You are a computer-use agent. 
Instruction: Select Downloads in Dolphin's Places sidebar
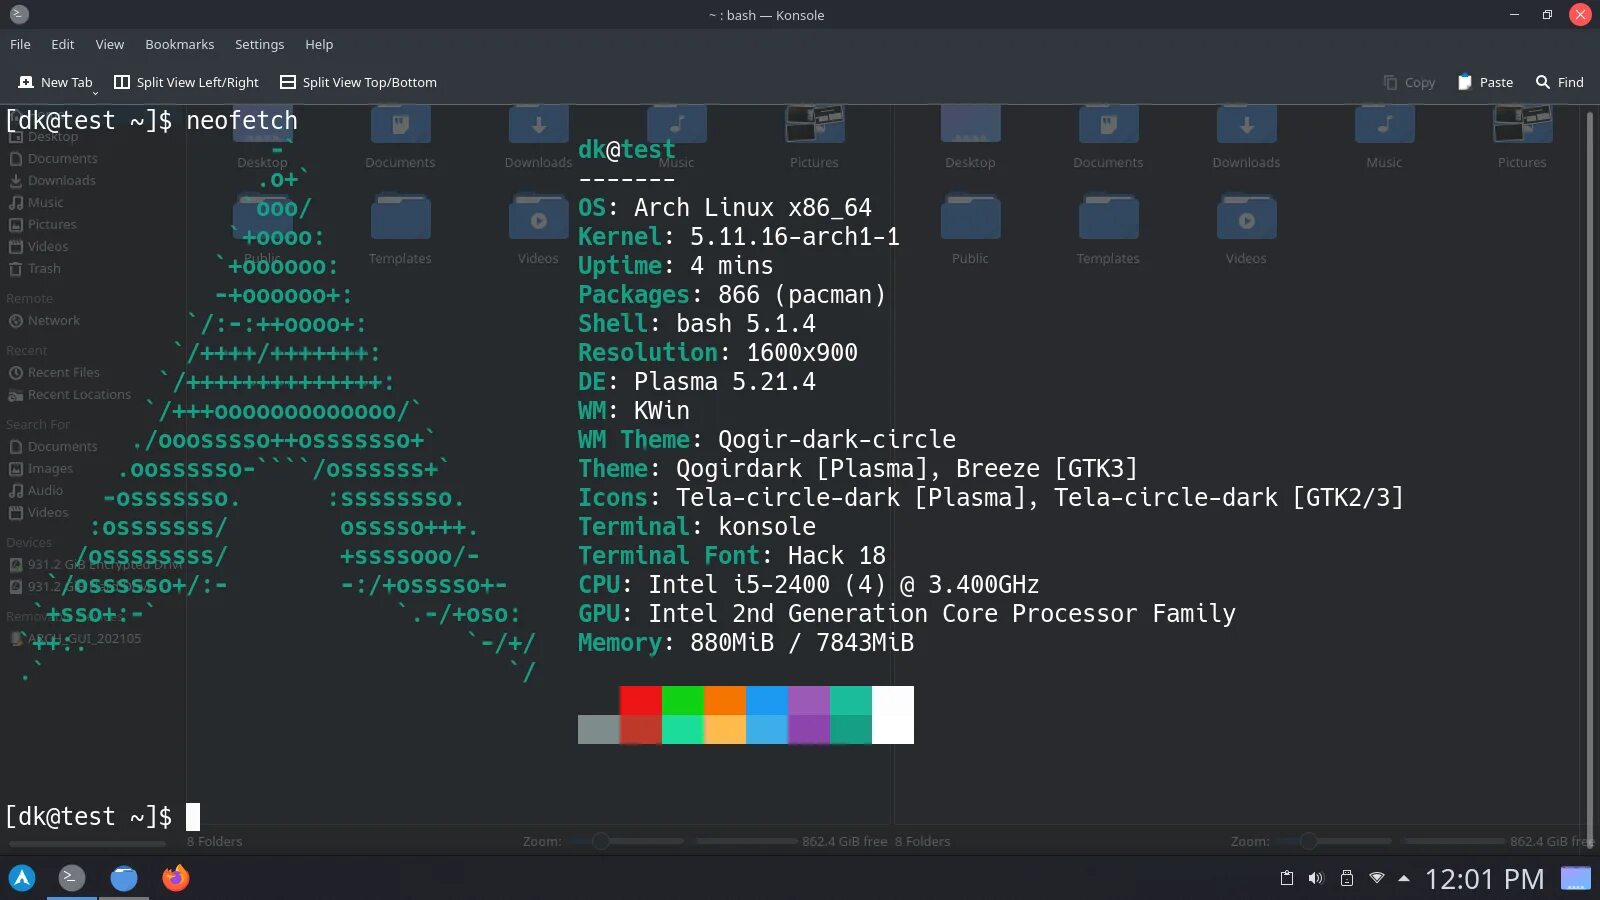(52, 180)
